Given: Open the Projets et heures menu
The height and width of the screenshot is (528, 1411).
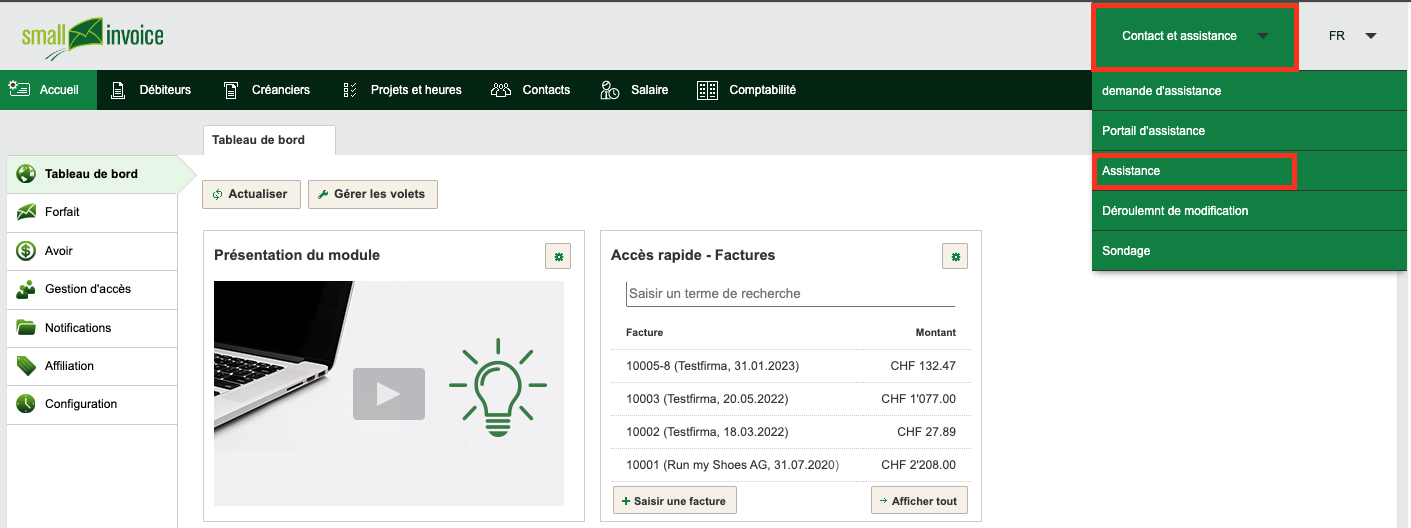Looking at the screenshot, I should tap(402, 90).
